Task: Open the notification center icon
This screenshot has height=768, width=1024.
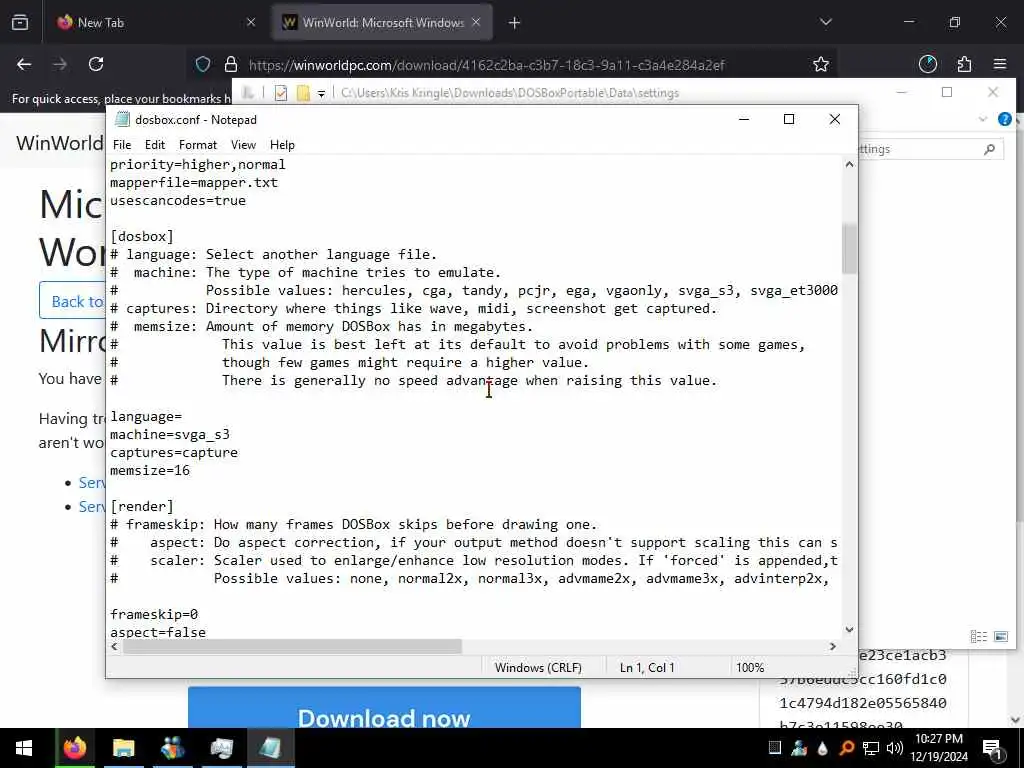Action: [992, 749]
